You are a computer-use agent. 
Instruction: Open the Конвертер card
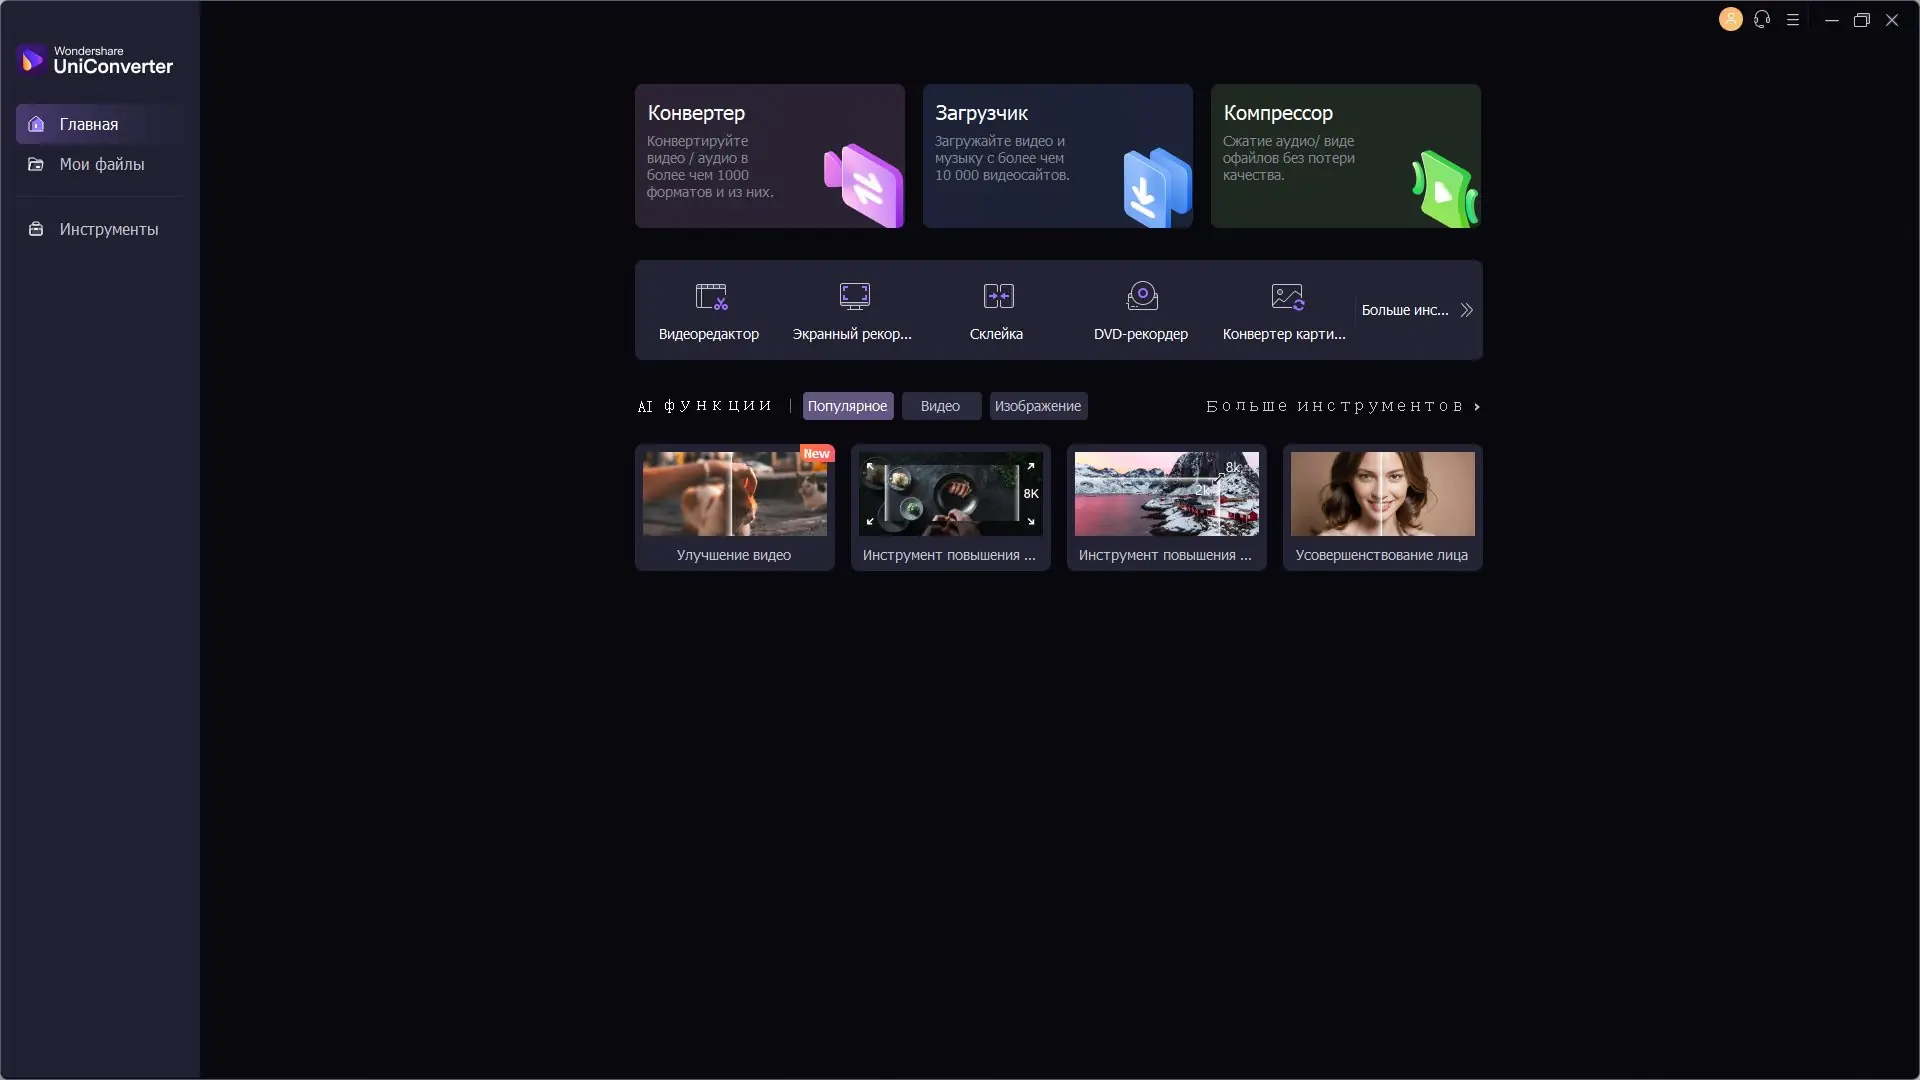click(768, 156)
